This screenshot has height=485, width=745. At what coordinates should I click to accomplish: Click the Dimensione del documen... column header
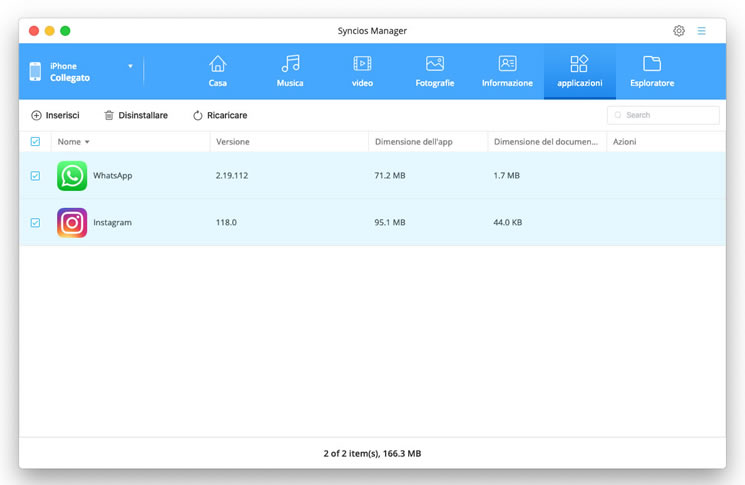pos(545,142)
